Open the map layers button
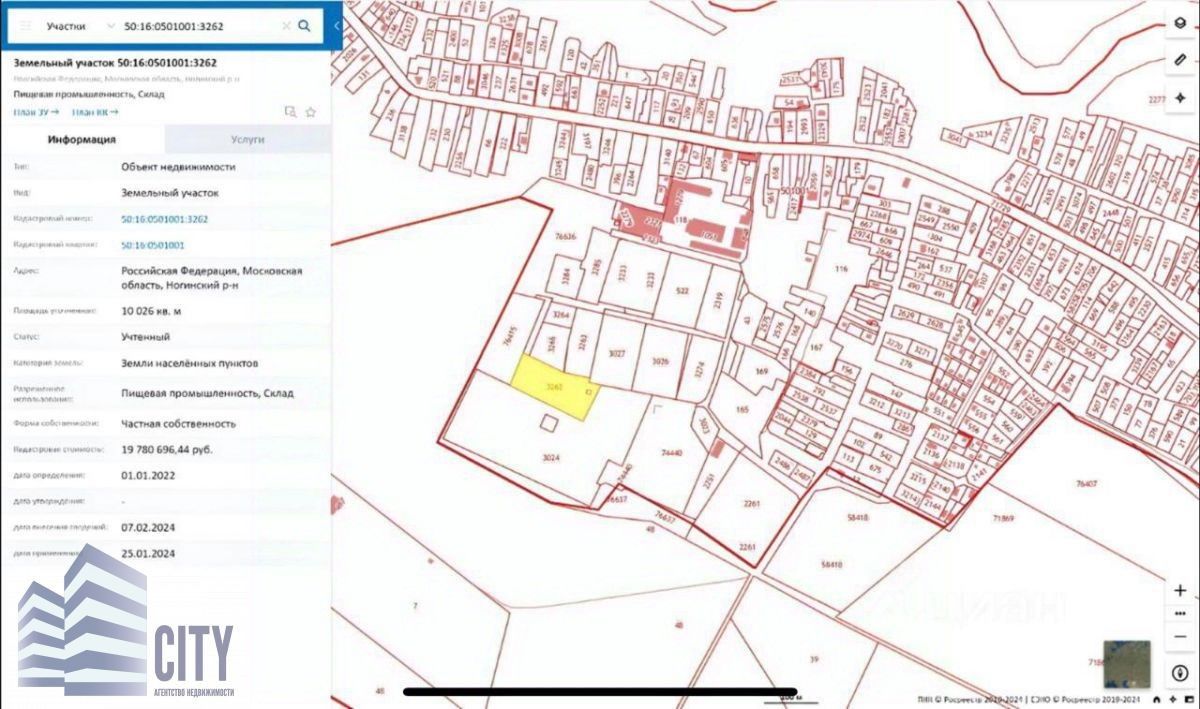Screen dimensions: 1200x709 pos(1180,25)
